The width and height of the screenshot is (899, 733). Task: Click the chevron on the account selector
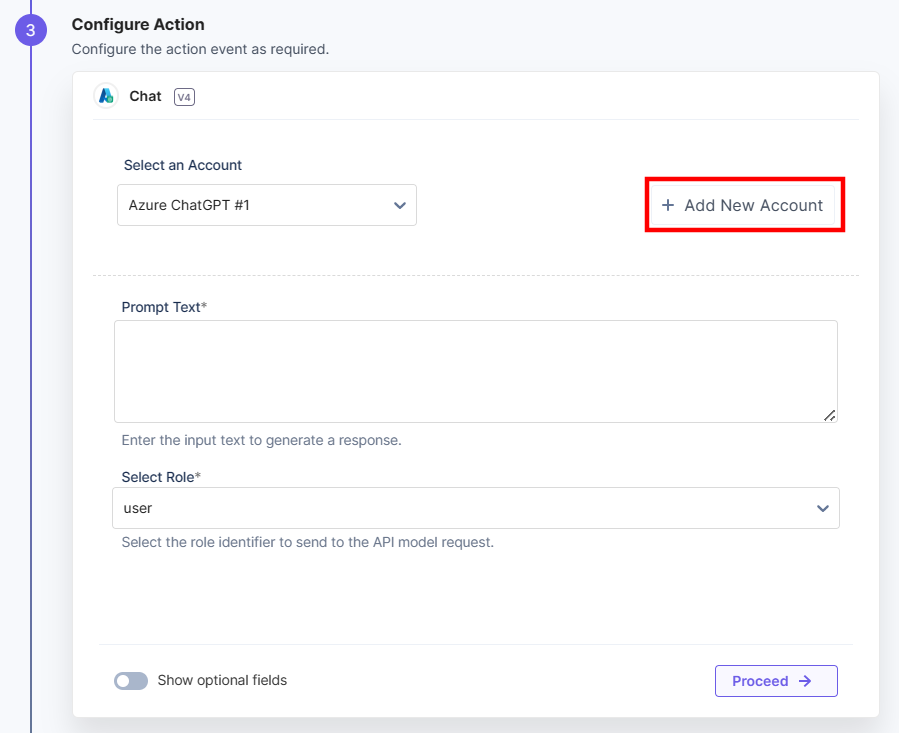(402, 204)
